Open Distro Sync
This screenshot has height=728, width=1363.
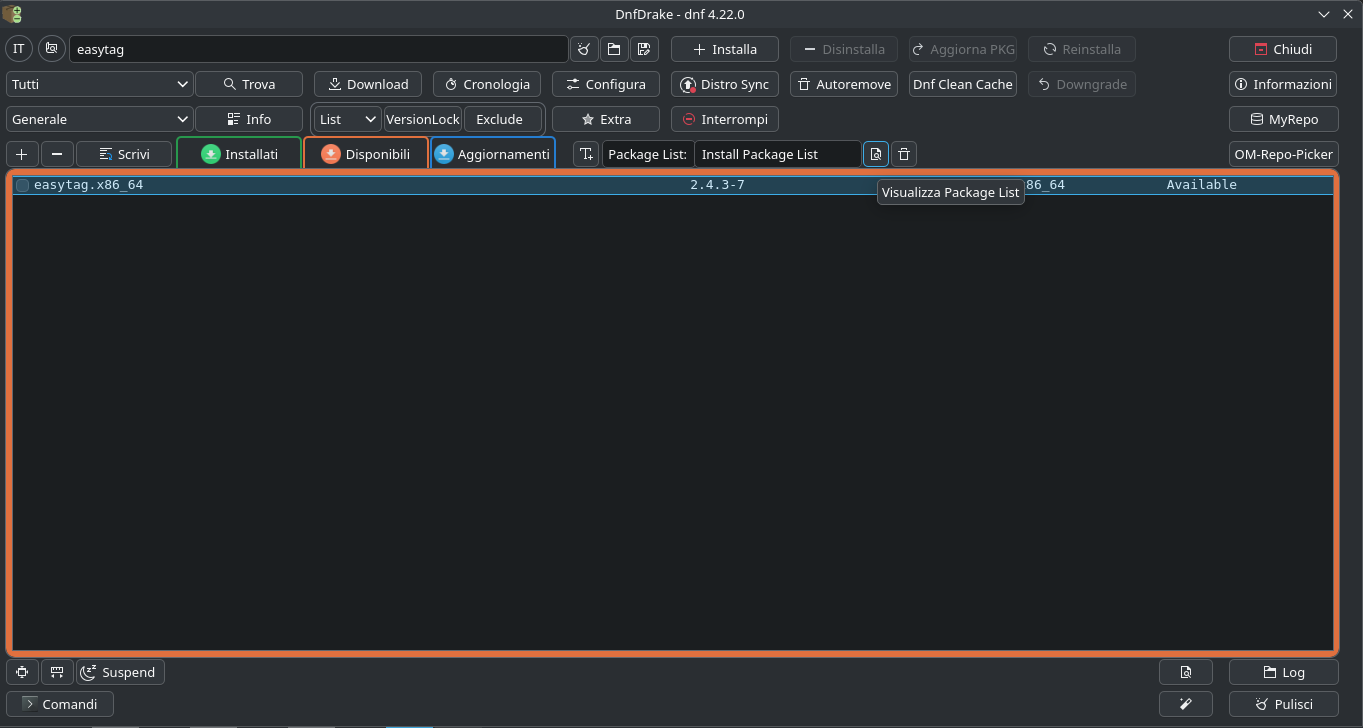pos(724,84)
